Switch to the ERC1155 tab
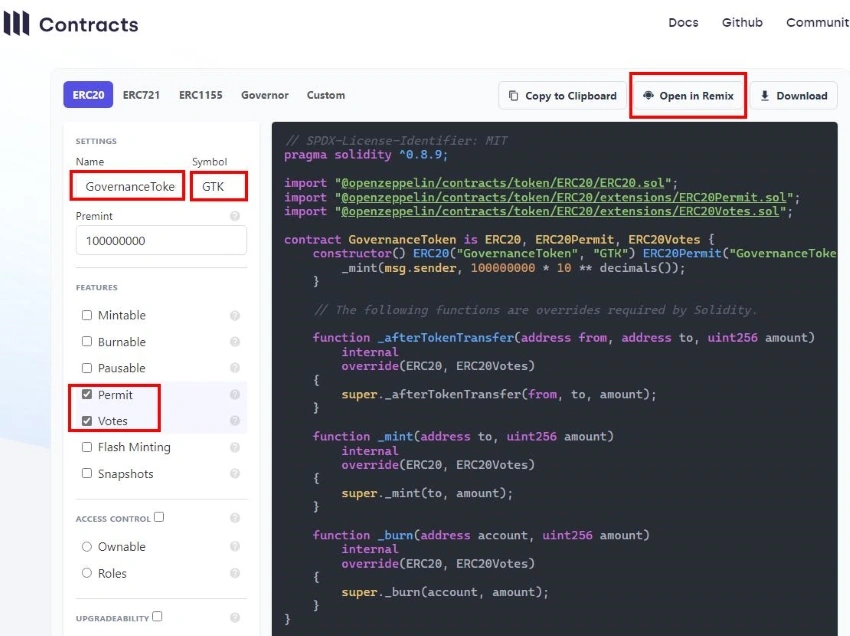Image resolution: width=850 pixels, height=636 pixels. [201, 95]
